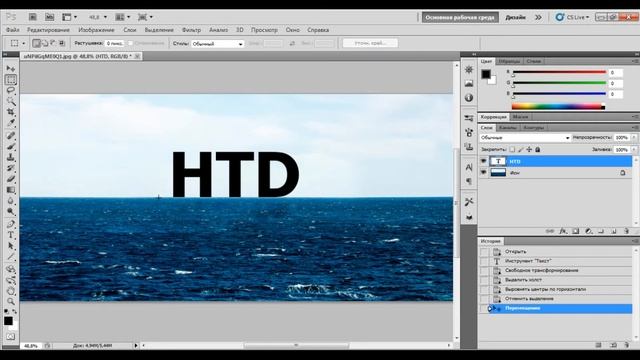Toggle lock all icon

point(538,149)
